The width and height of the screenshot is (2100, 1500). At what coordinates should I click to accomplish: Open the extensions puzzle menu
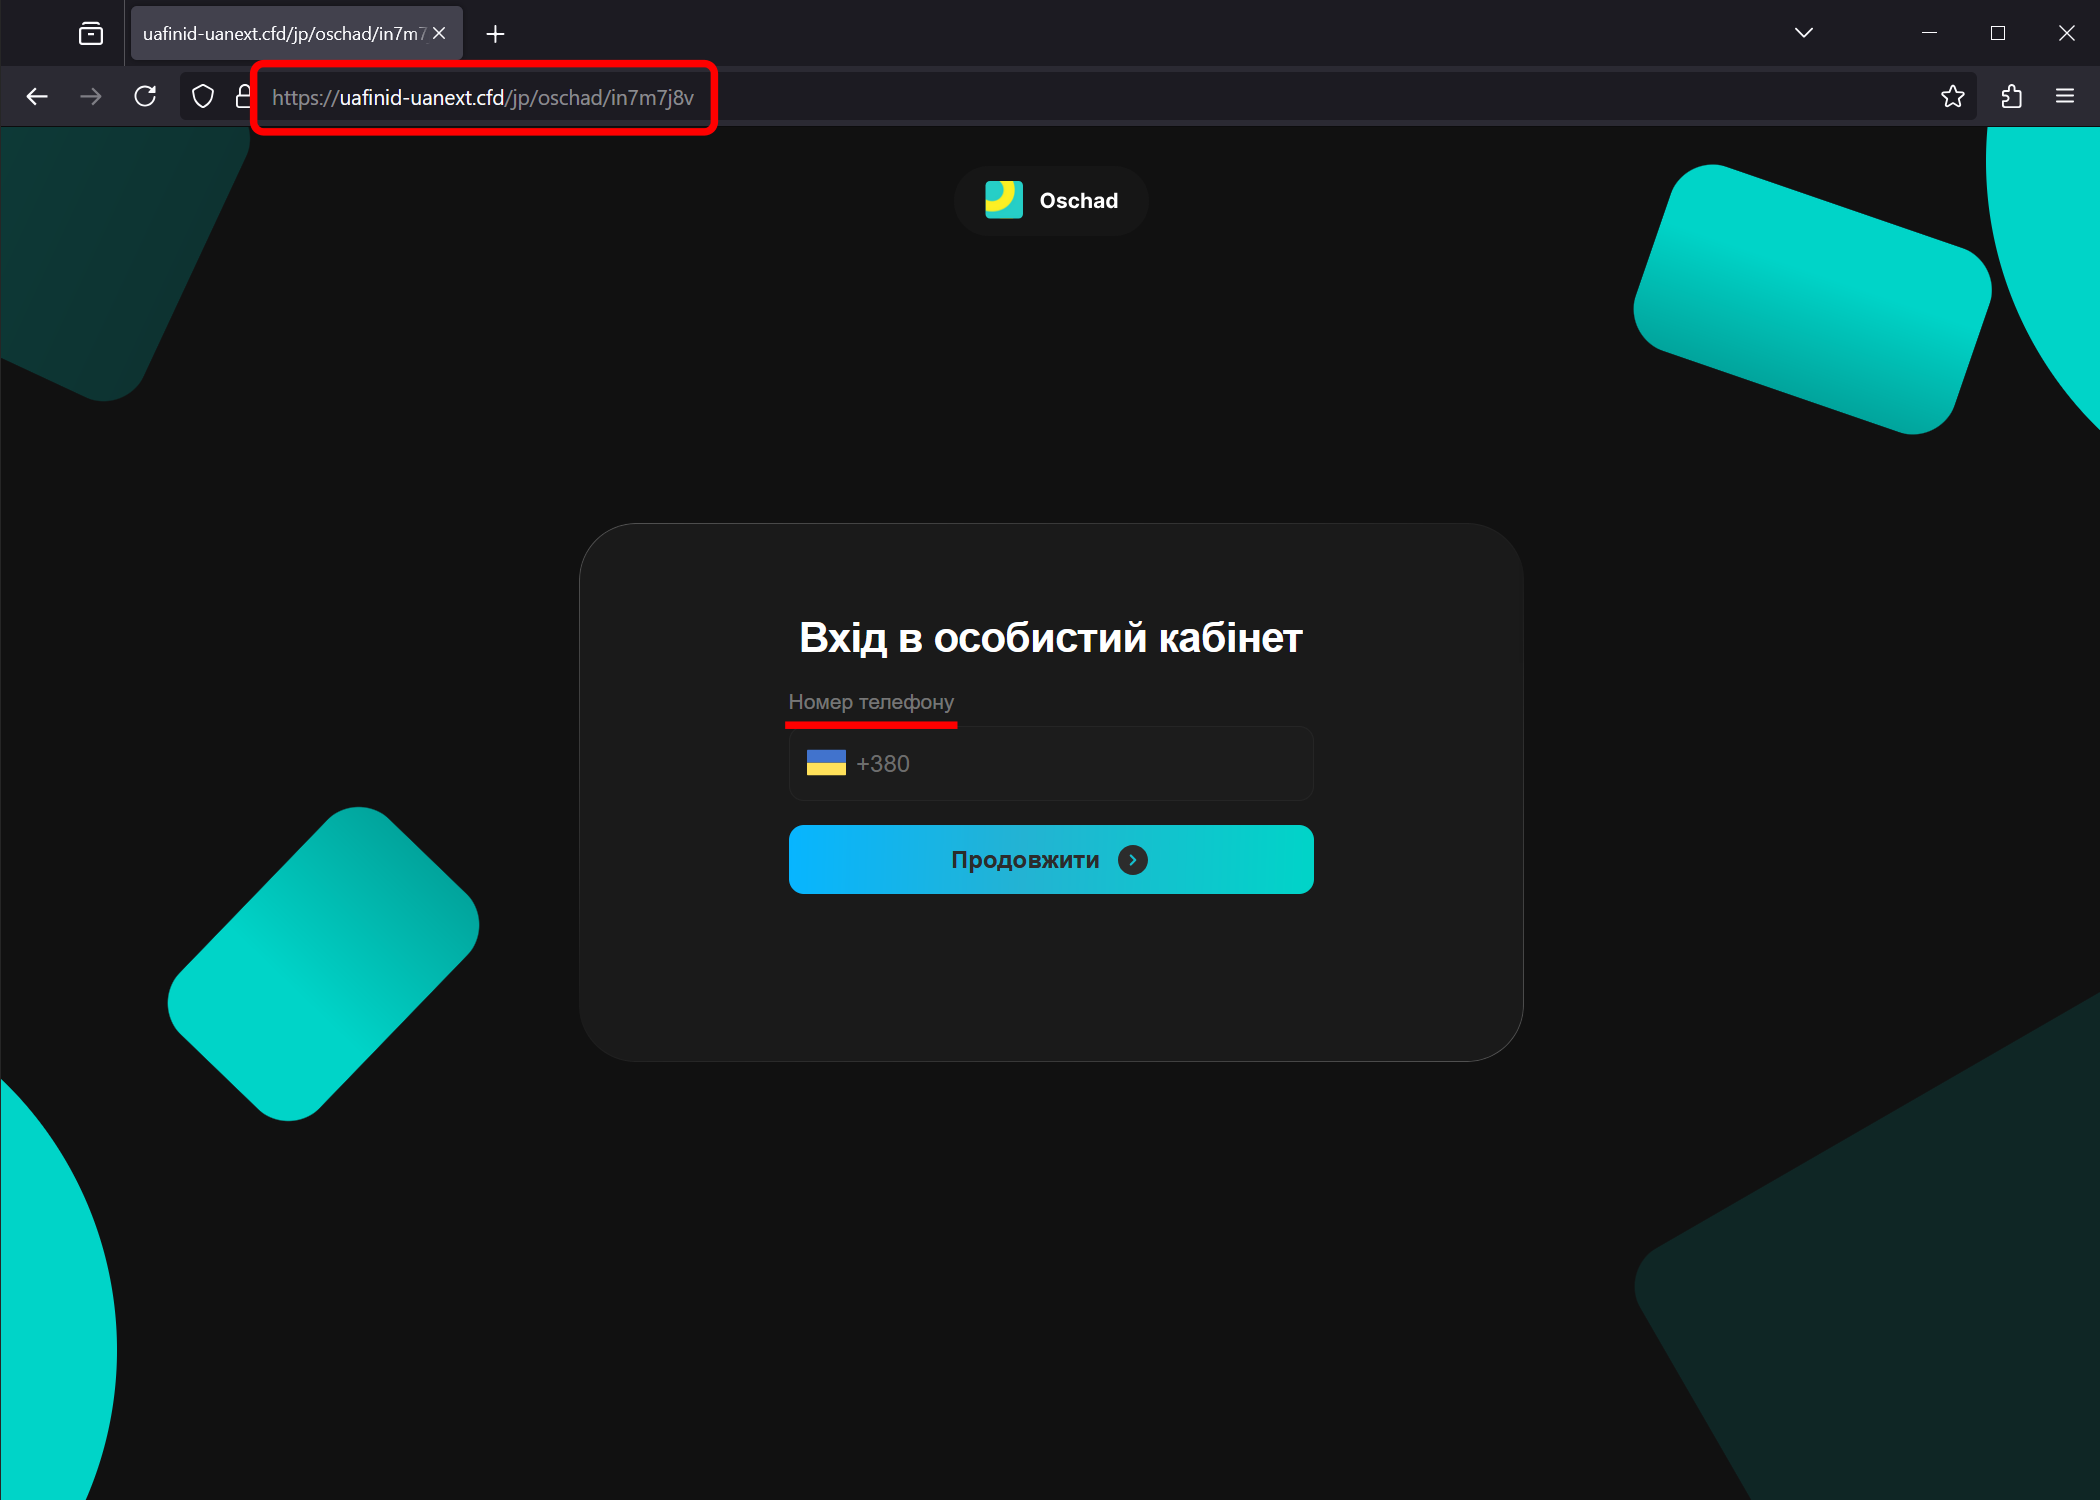(2011, 97)
